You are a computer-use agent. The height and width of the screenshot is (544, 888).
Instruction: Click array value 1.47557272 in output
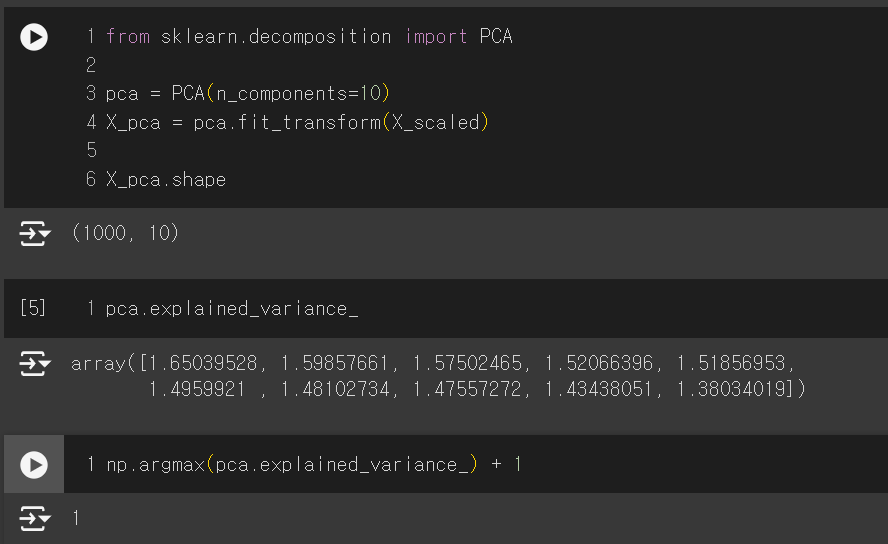[x=467, y=389]
